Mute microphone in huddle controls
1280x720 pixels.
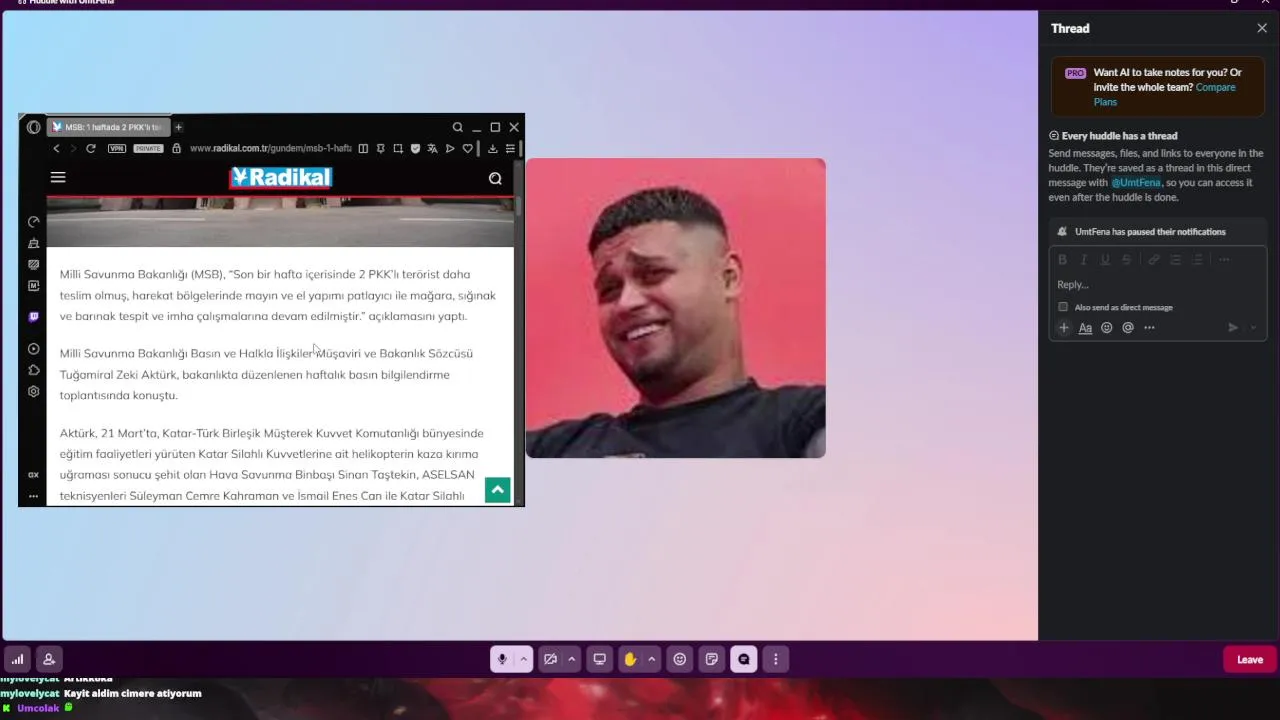[x=502, y=659]
